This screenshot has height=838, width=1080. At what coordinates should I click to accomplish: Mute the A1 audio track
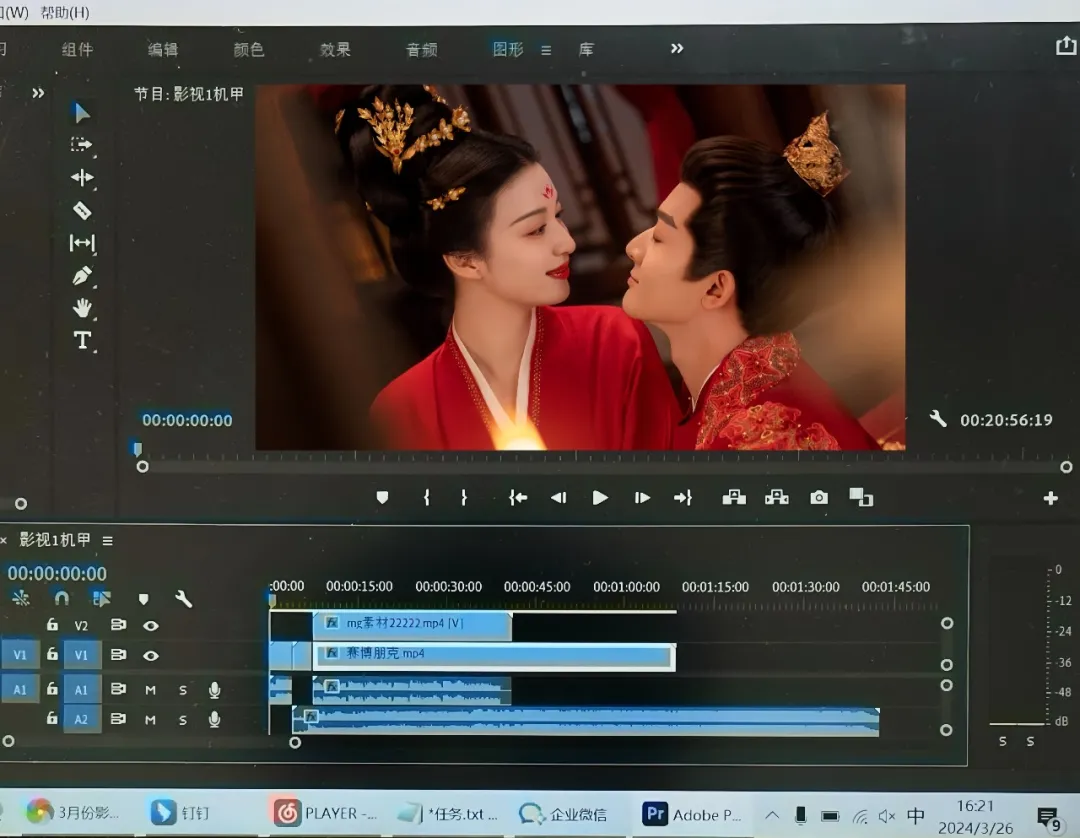pyautogui.click(x=151, y=689)
